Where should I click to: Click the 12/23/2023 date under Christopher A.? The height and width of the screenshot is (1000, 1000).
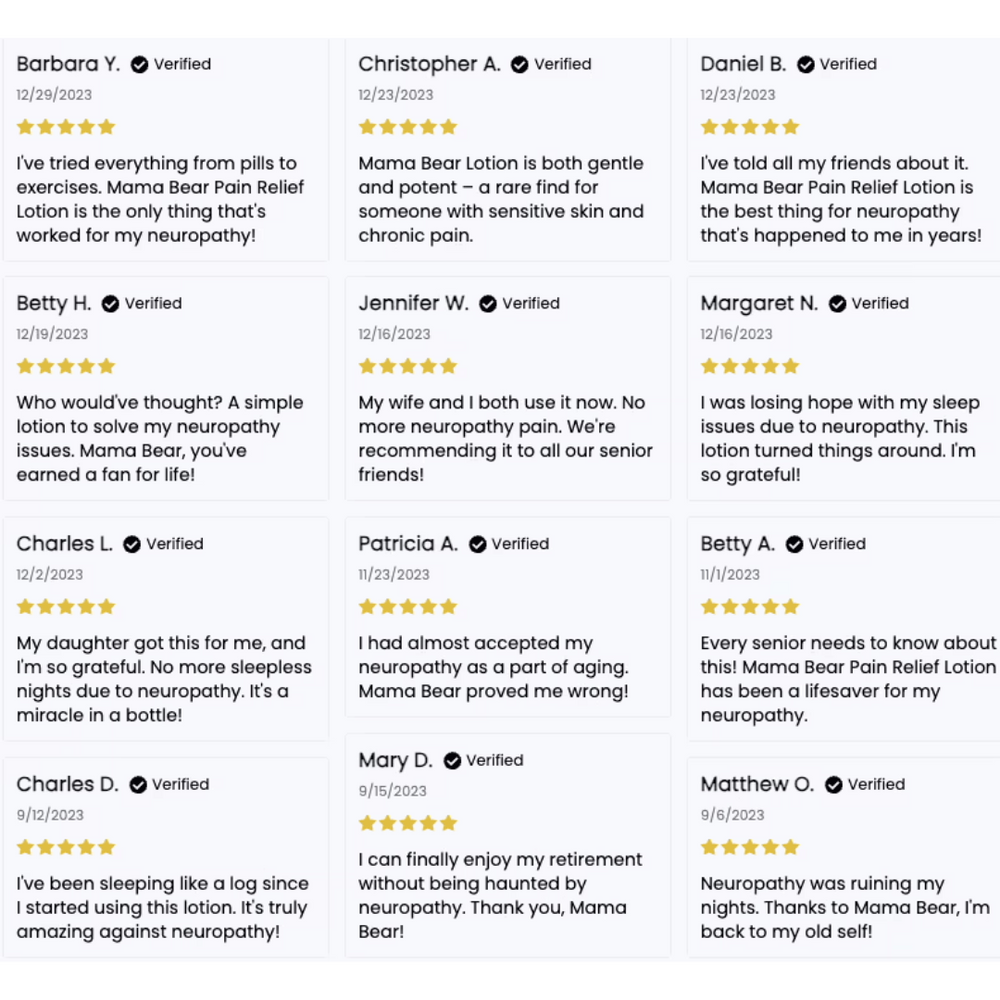396,95
